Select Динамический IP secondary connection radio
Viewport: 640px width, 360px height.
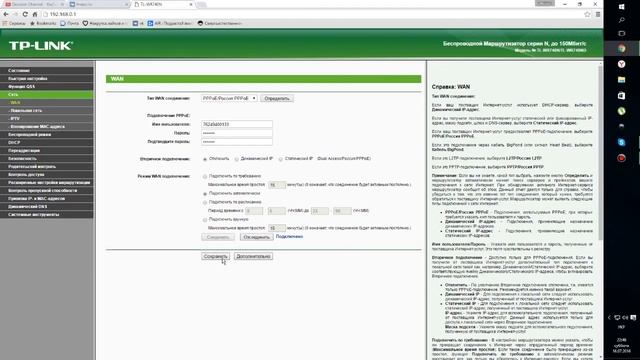(237, 159)
